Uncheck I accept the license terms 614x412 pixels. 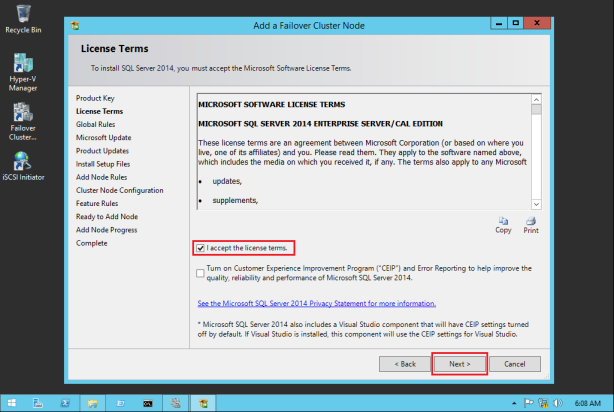(200, 248)
